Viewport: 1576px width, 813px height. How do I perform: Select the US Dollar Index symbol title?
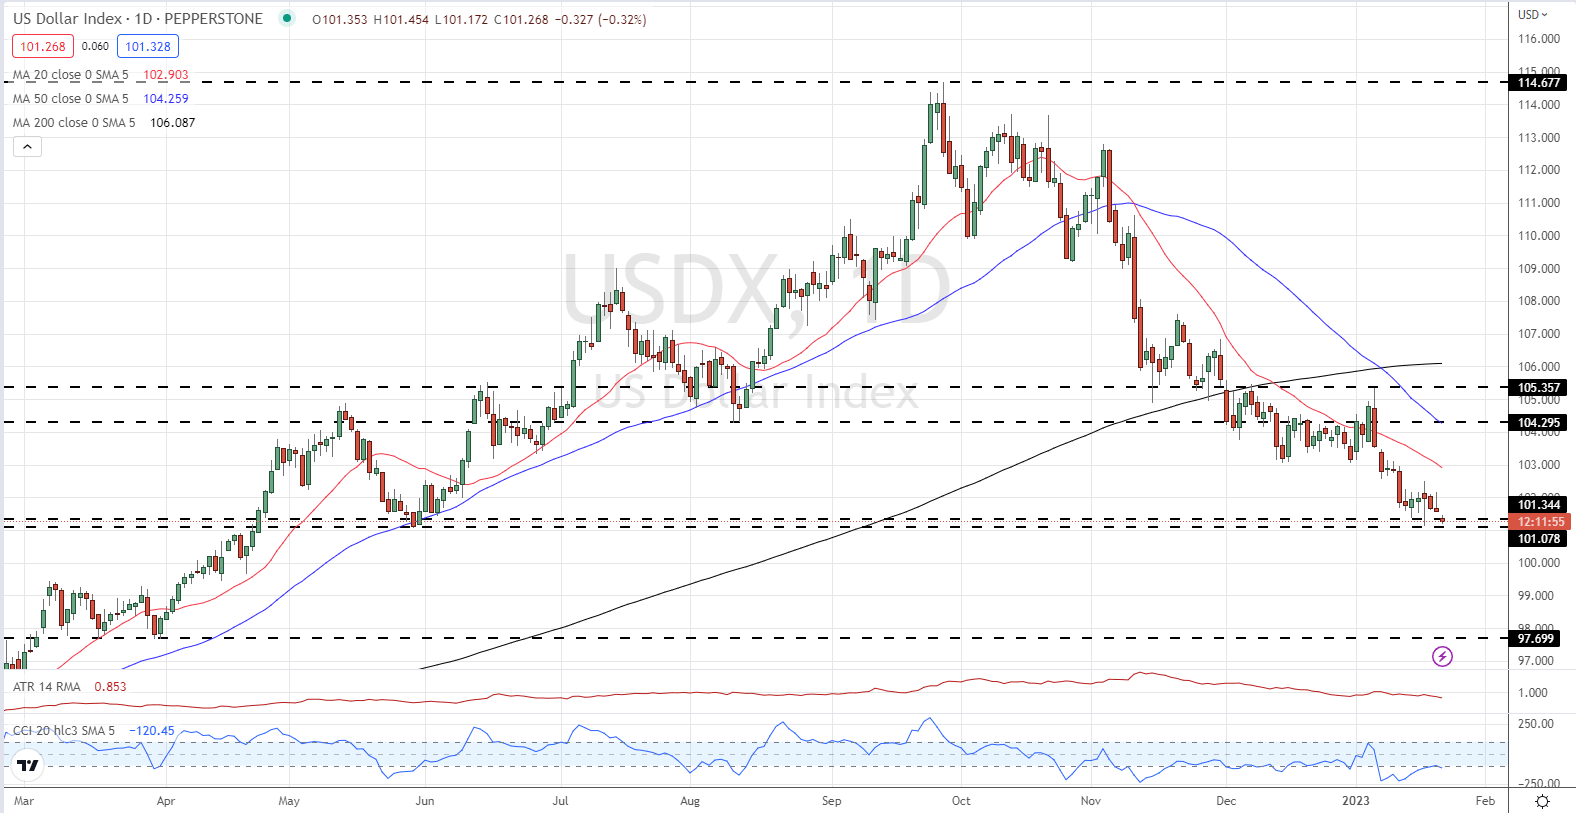138,19
